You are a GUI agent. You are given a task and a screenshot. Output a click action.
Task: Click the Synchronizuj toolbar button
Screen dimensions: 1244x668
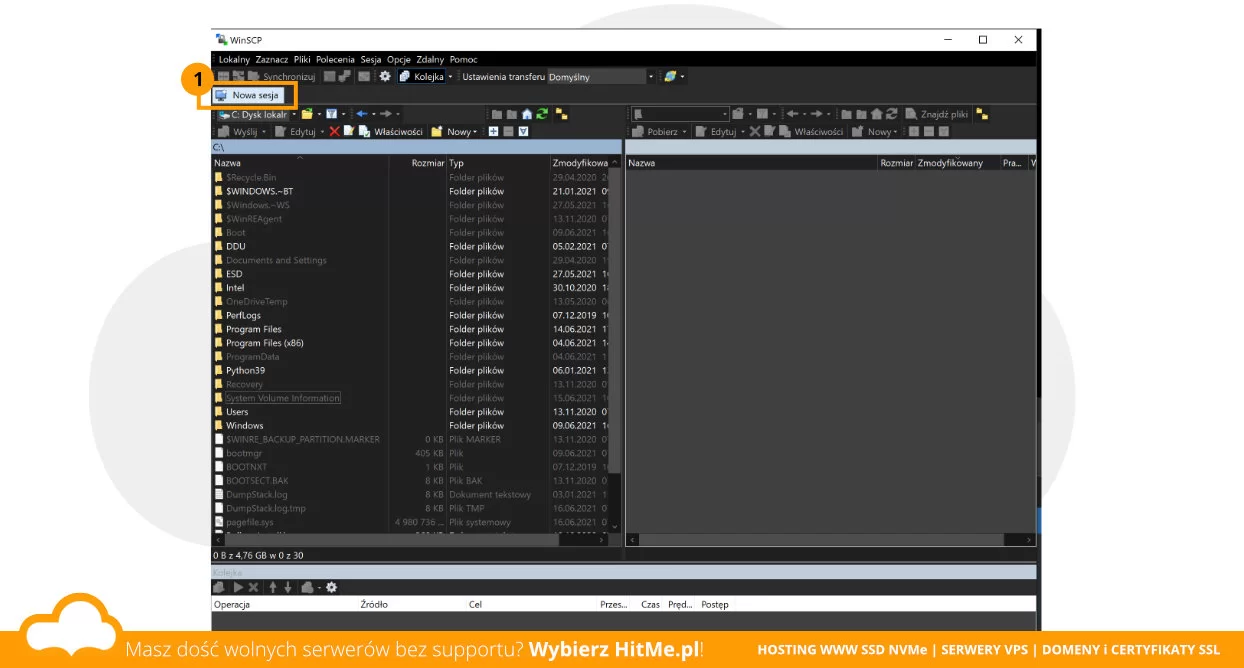tap(281, 76)
